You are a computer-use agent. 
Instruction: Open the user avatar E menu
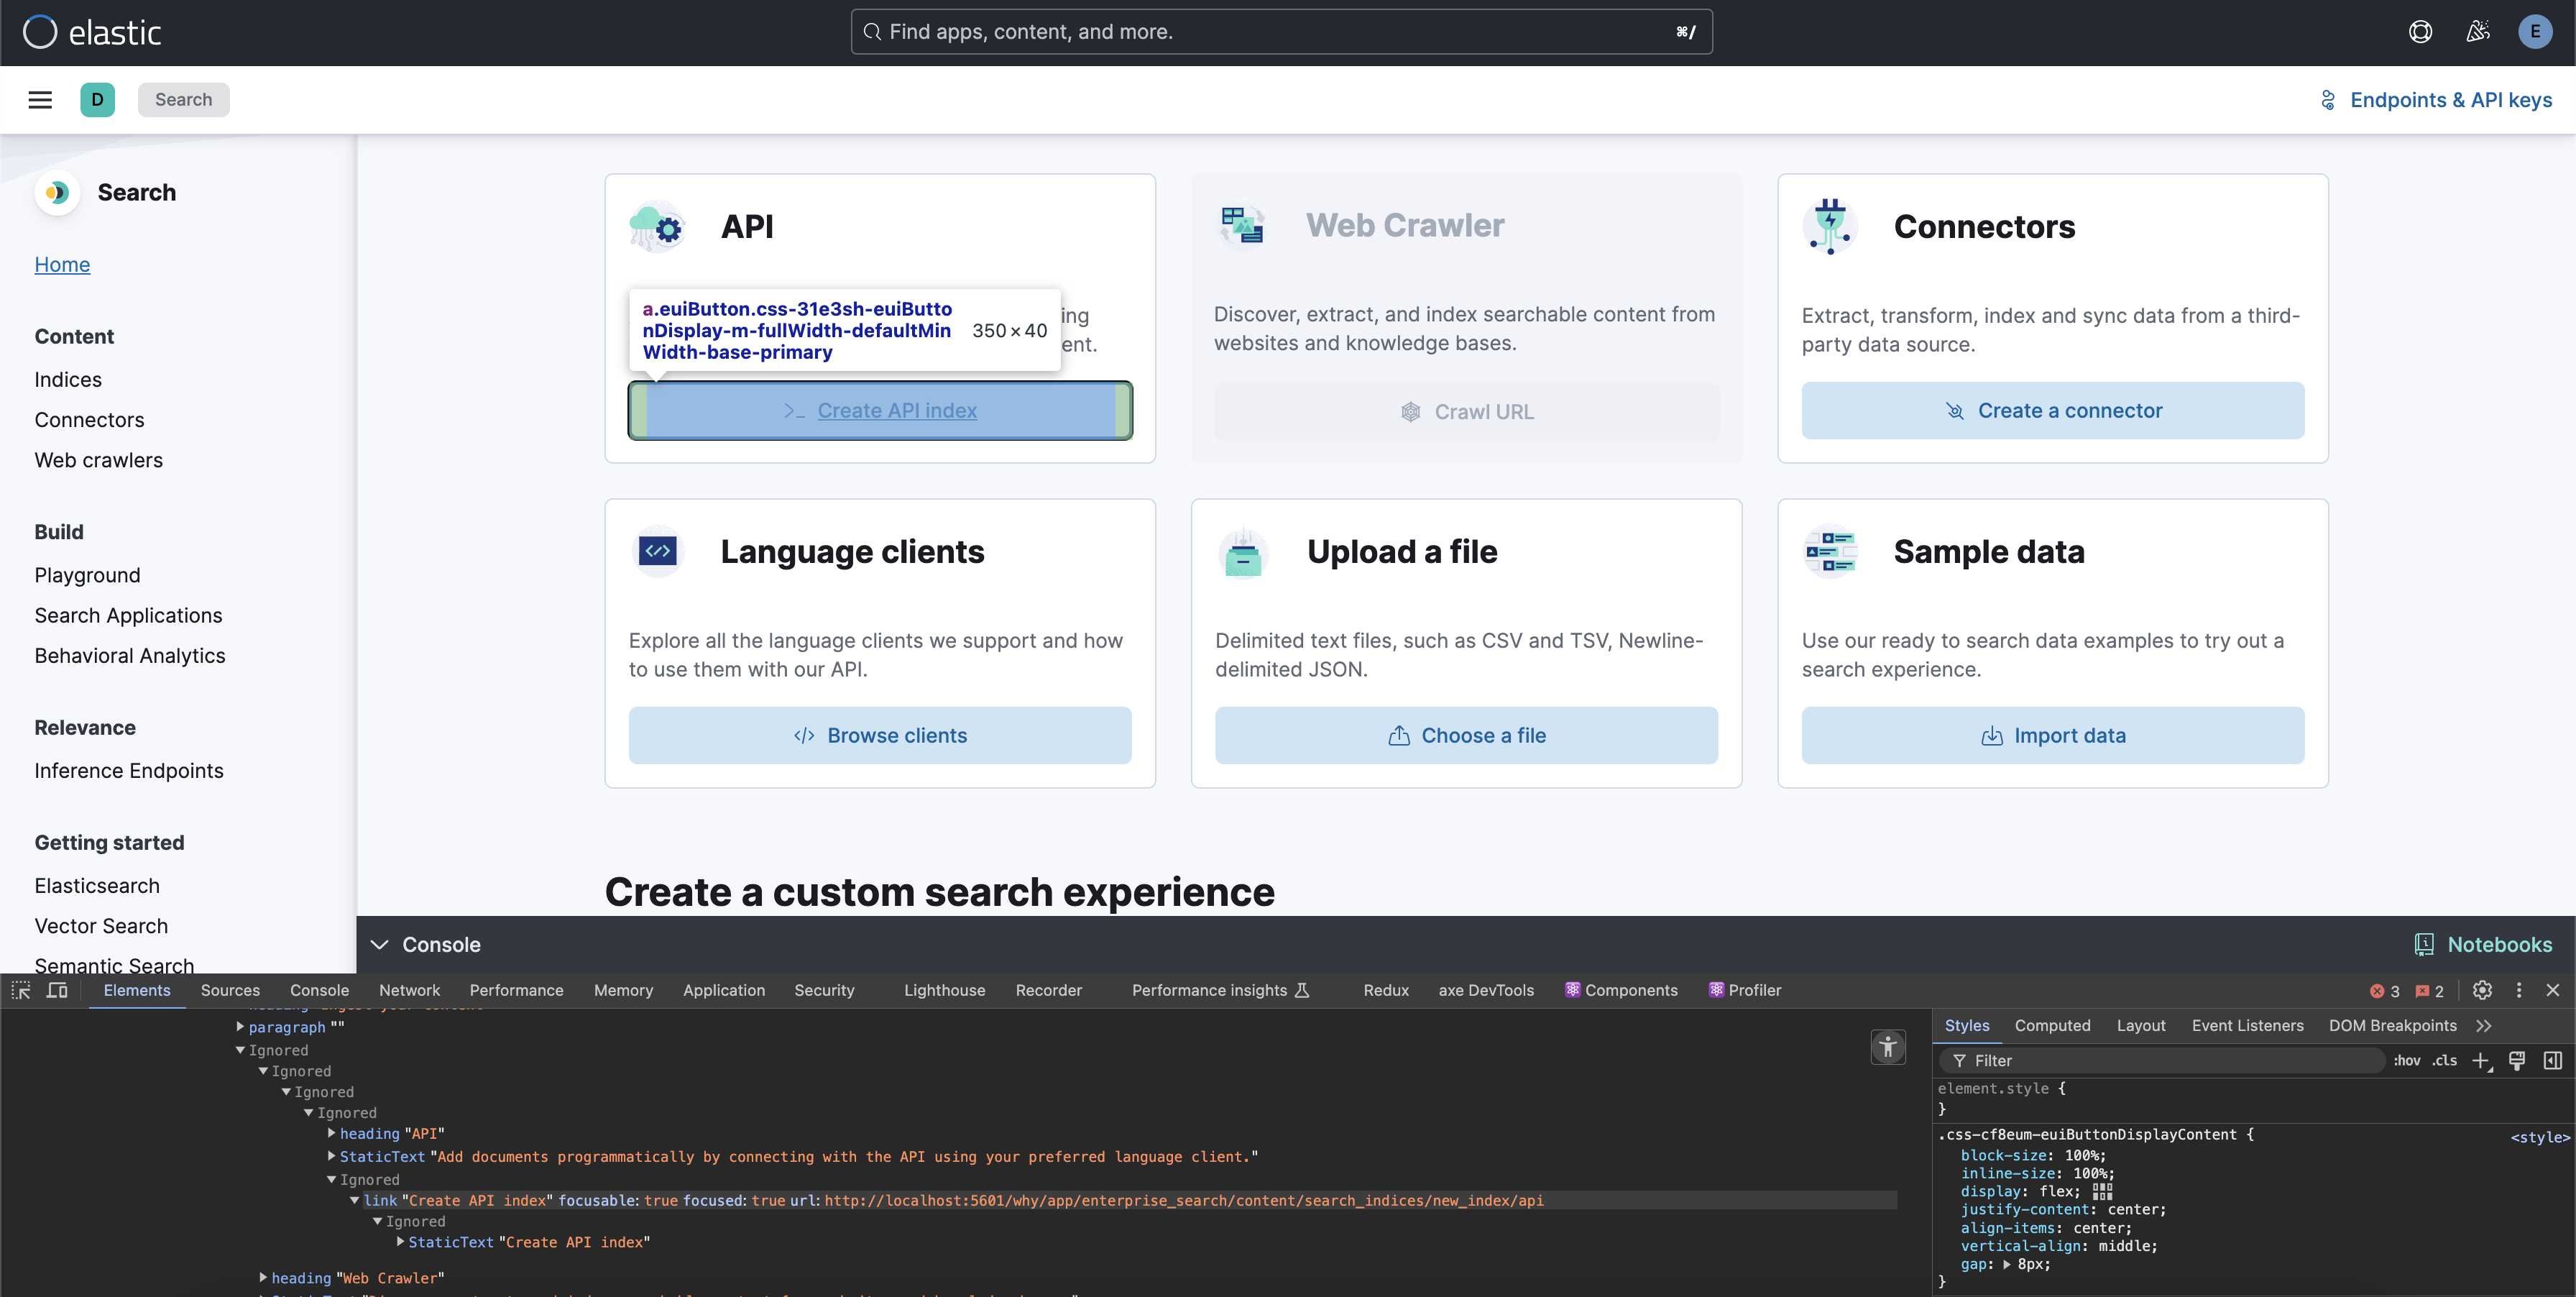2535,32
